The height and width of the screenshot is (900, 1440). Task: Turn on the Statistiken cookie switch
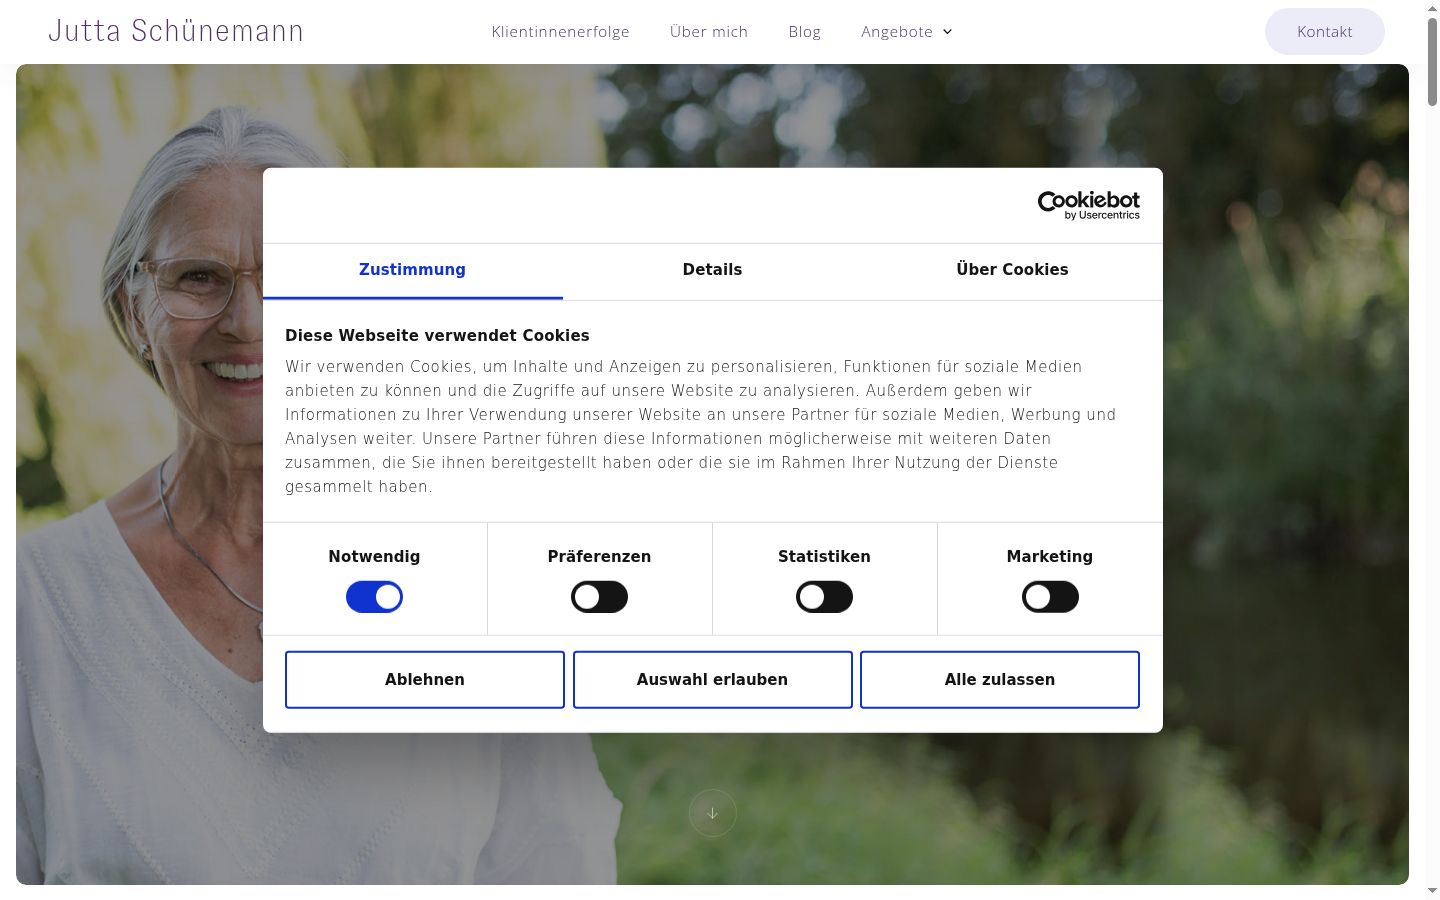click(x=824, y=597)
